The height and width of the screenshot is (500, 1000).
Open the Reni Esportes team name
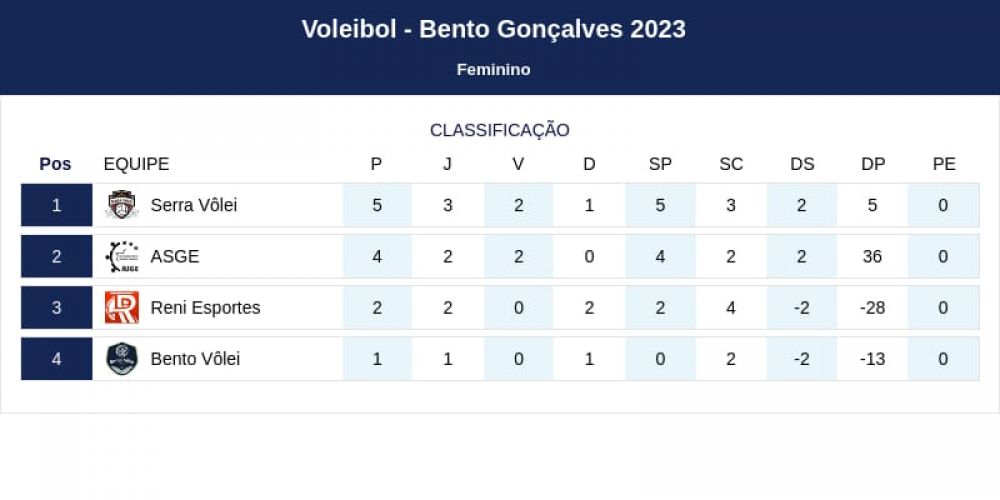tap(205, 308)
